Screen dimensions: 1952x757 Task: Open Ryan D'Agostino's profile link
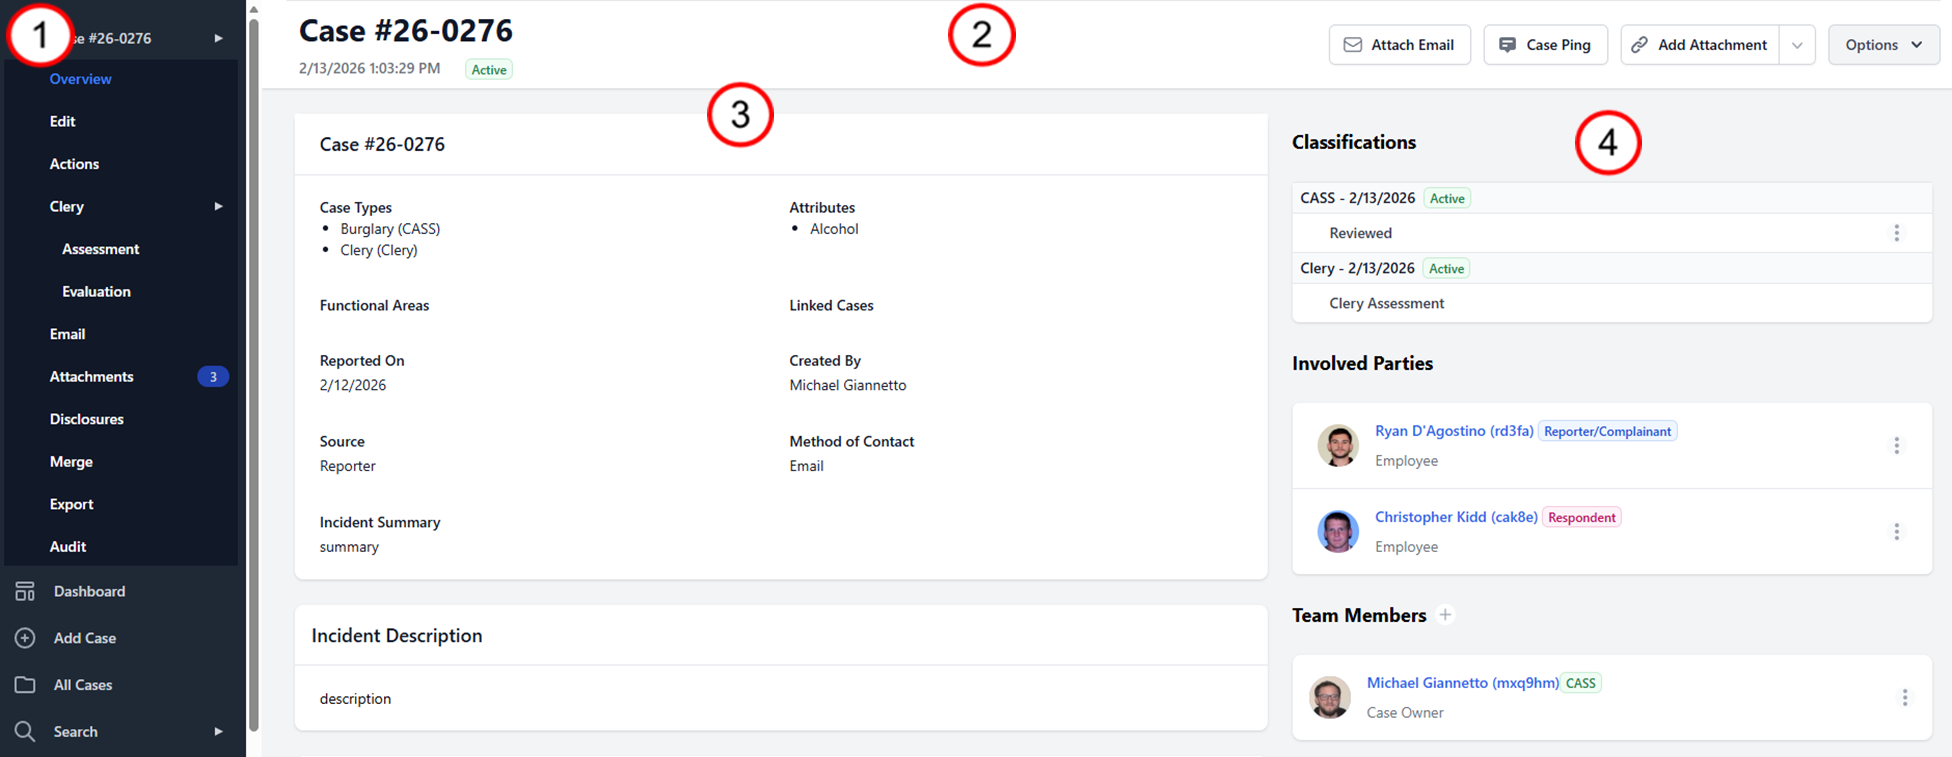coord(1454,430)
